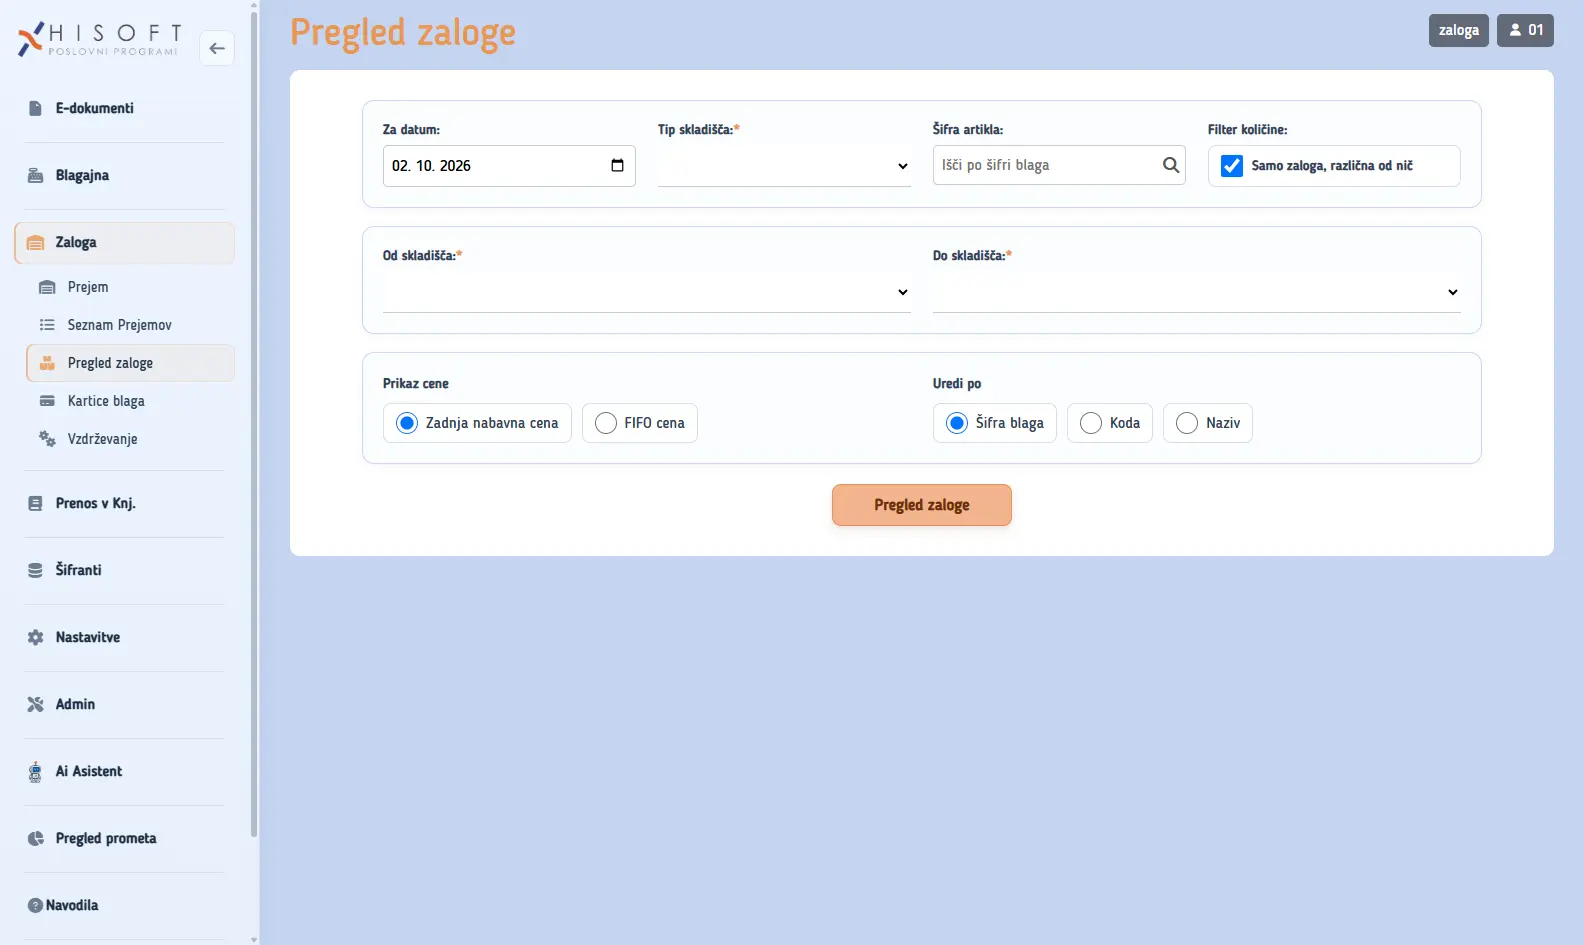Click the Prejem submenu icon

47,287
